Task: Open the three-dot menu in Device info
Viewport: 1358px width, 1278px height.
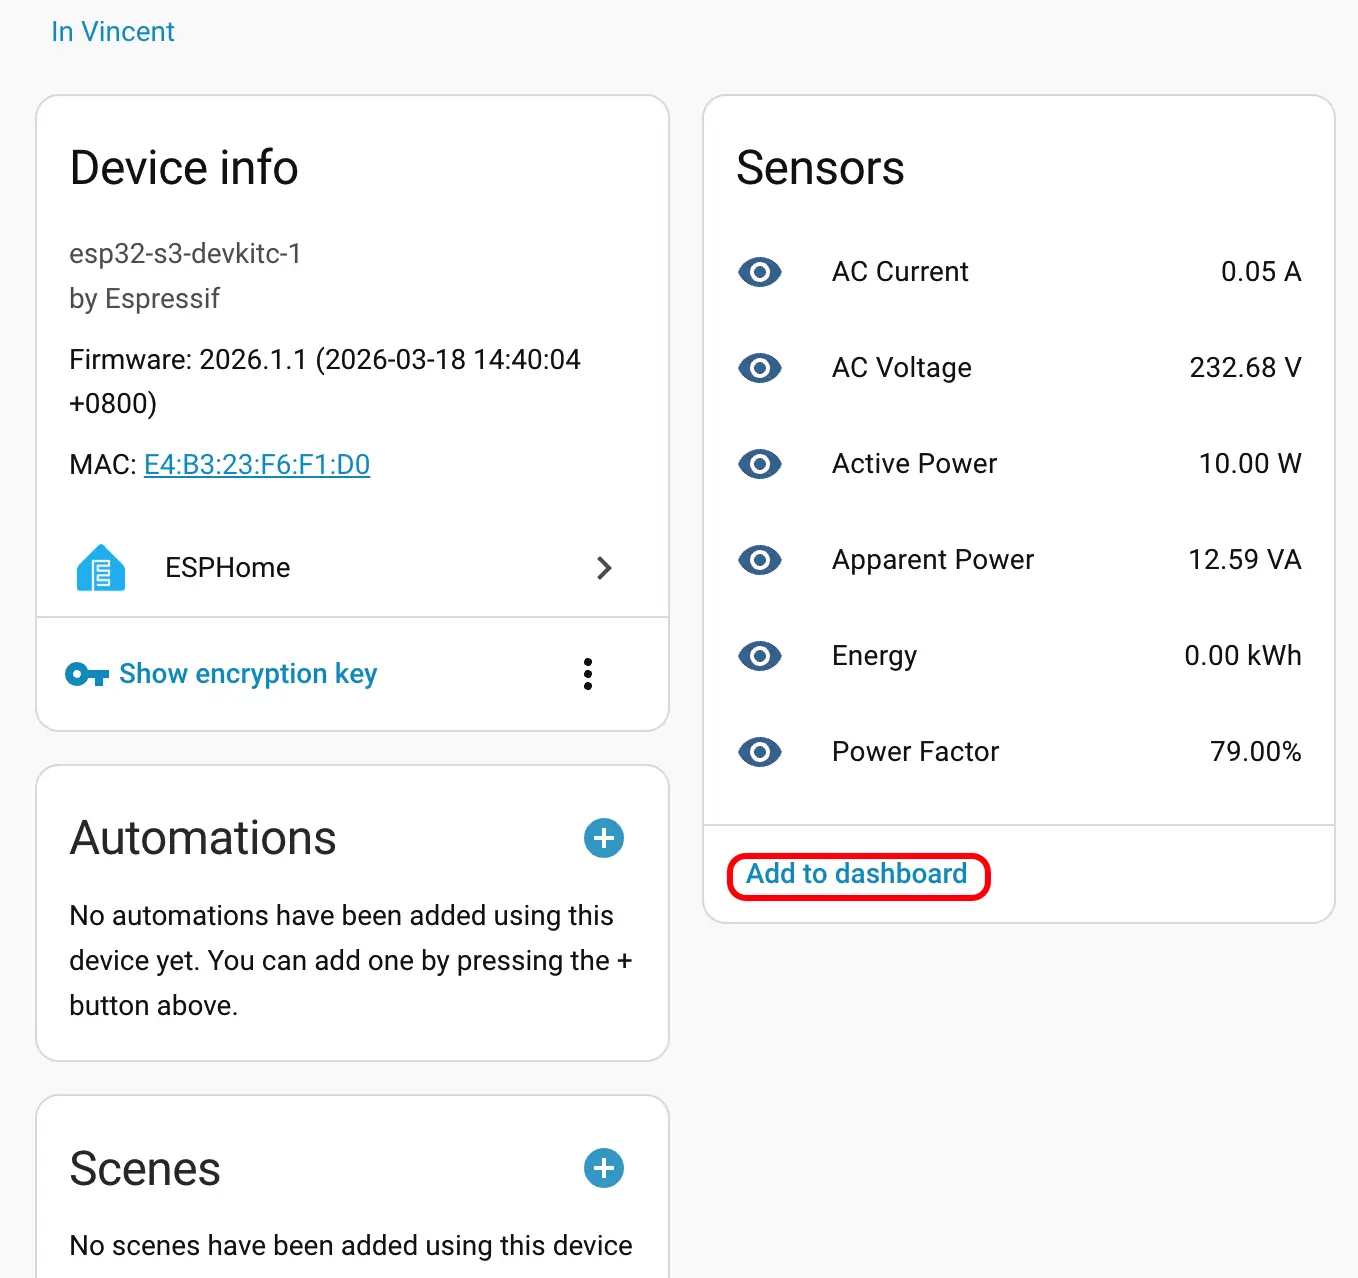Action: click(x=588, y=674)
